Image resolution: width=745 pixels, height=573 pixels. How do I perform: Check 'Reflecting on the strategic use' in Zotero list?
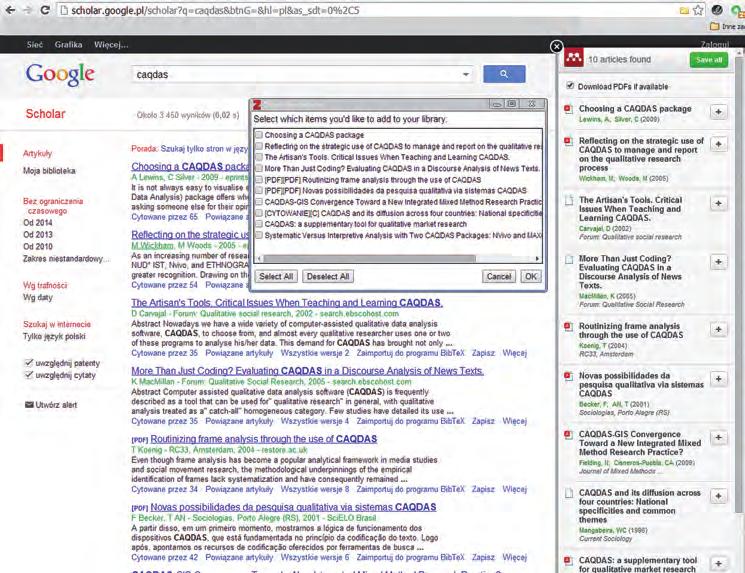[259, 146]
